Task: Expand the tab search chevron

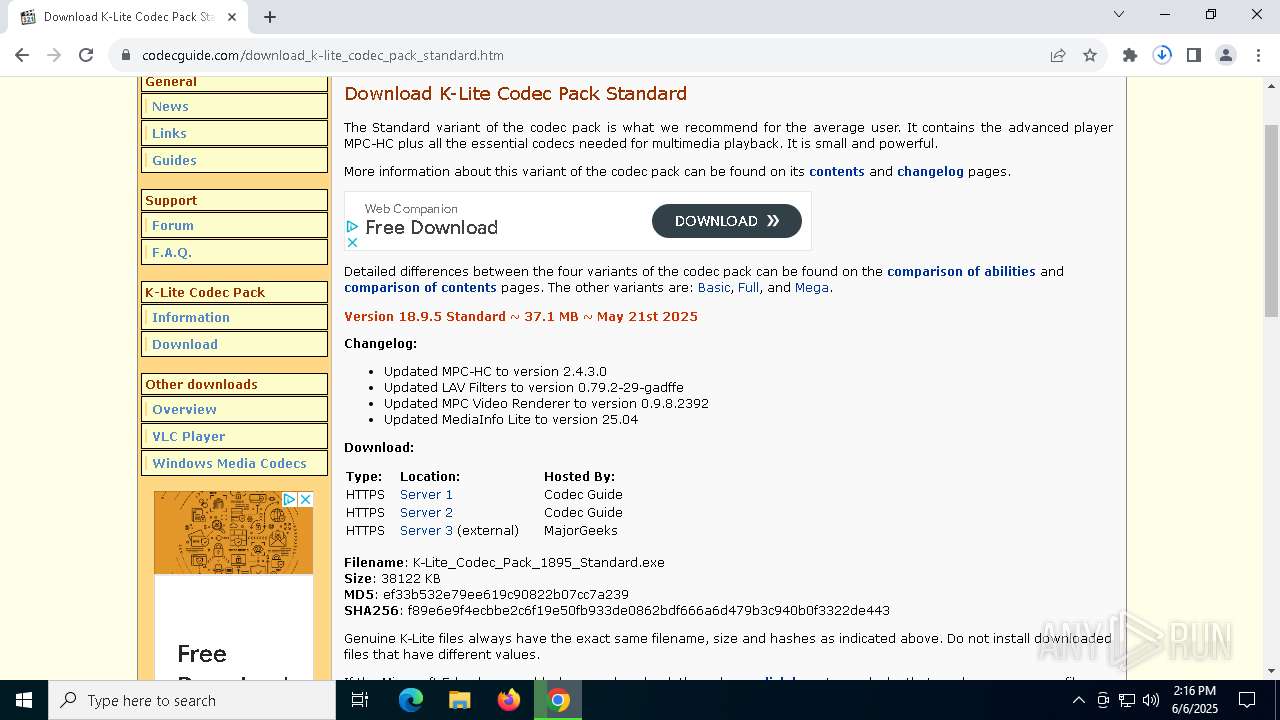Action: pos(1119,14)
